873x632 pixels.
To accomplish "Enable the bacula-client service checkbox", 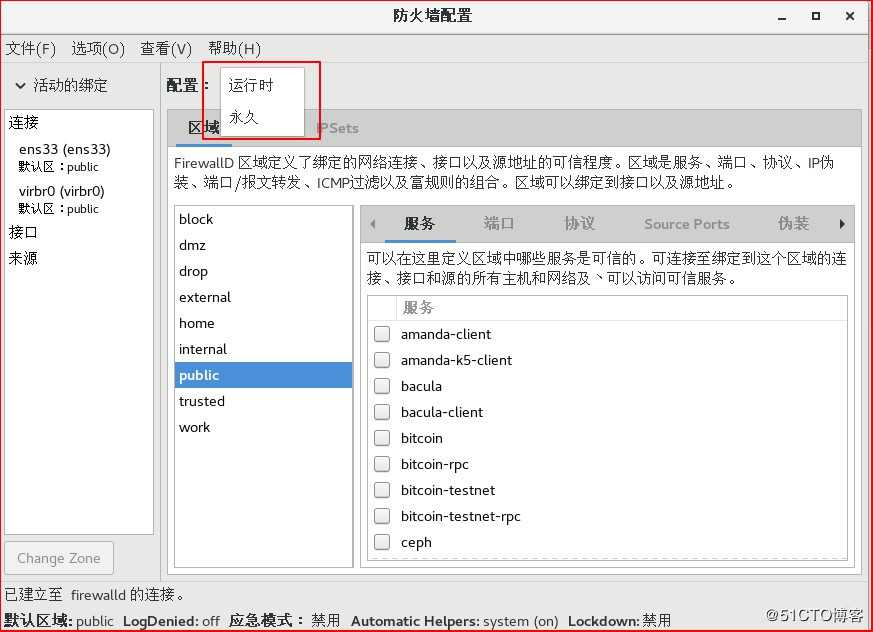I will [382, 412].
